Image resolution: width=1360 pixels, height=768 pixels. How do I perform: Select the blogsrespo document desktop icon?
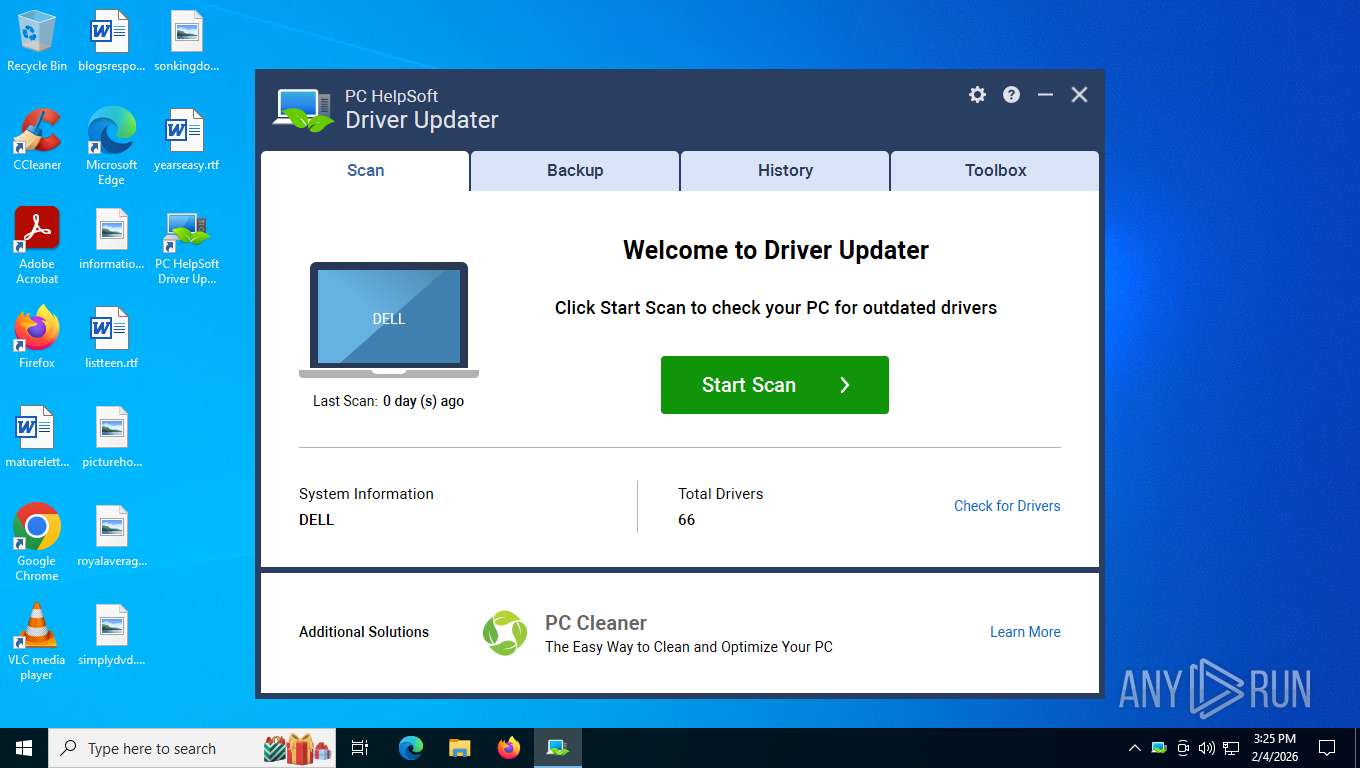[111, 42]
